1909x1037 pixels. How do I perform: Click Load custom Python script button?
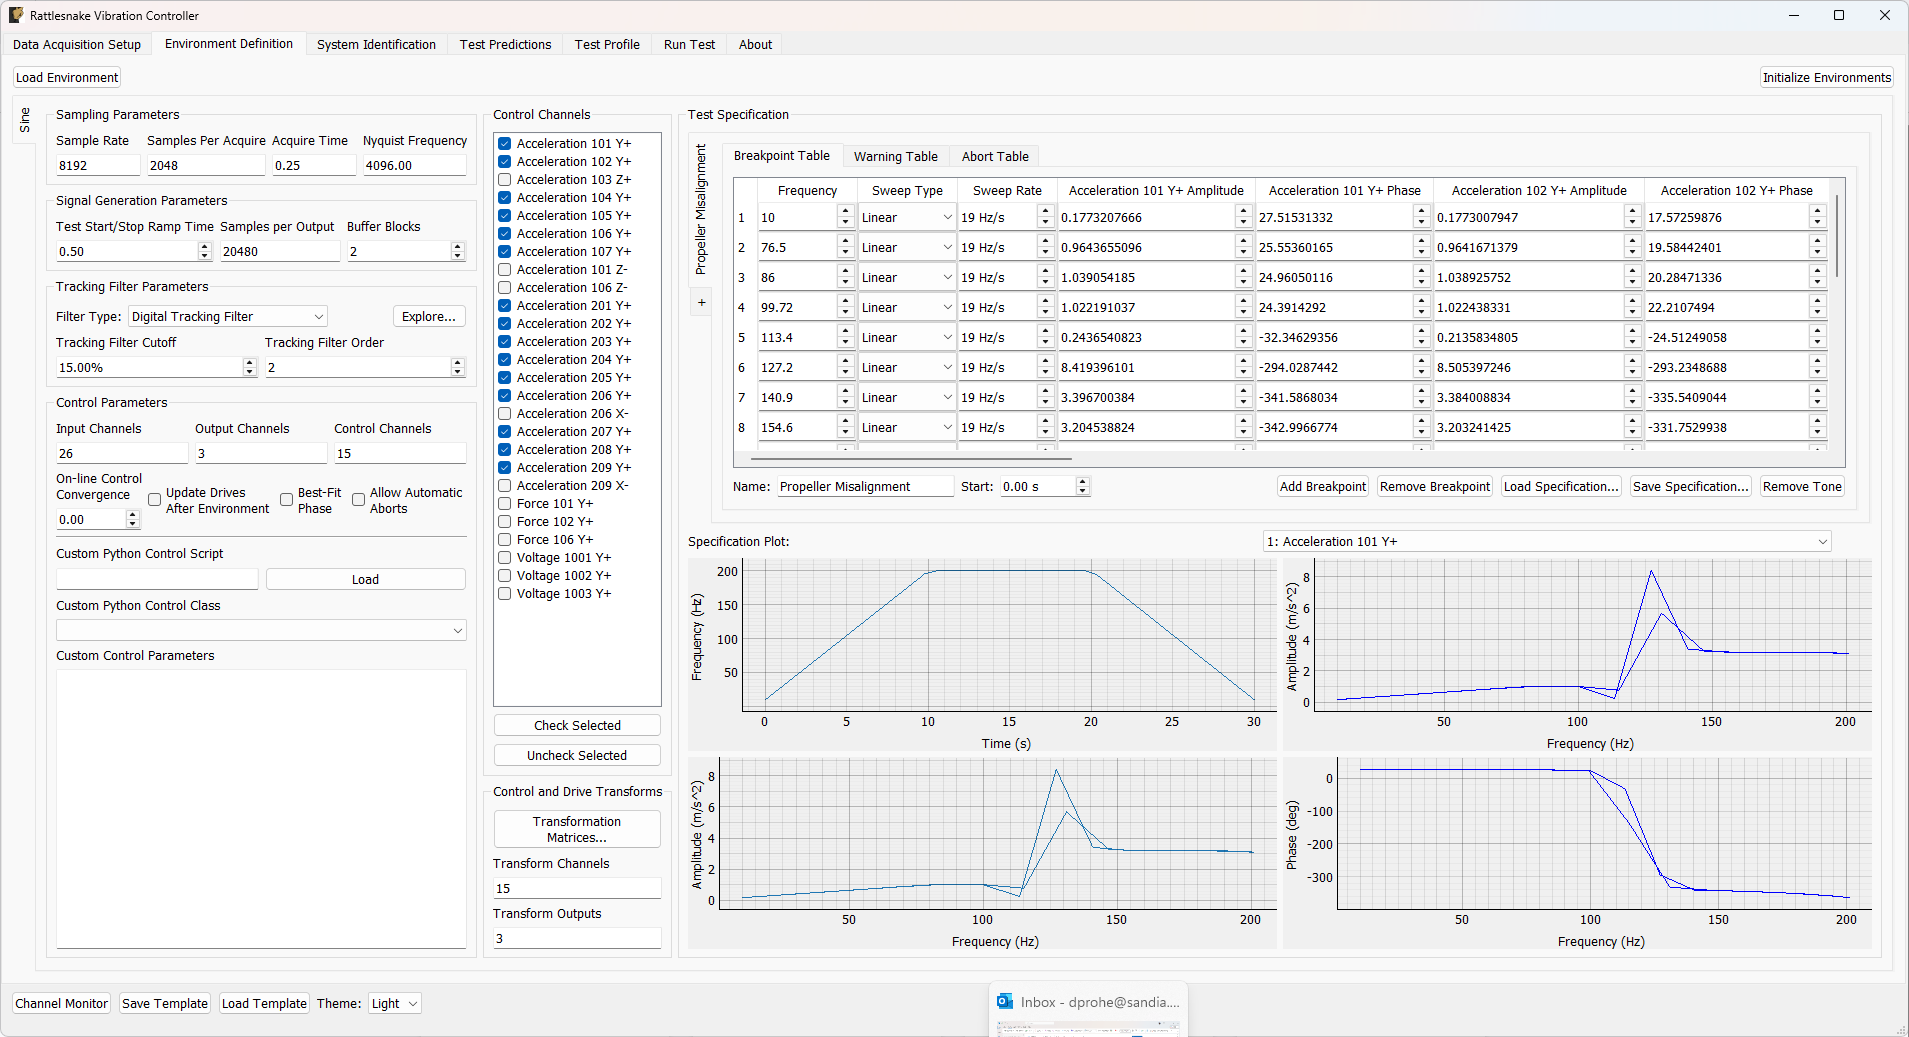pyautogui.click(x=365, y=580)
